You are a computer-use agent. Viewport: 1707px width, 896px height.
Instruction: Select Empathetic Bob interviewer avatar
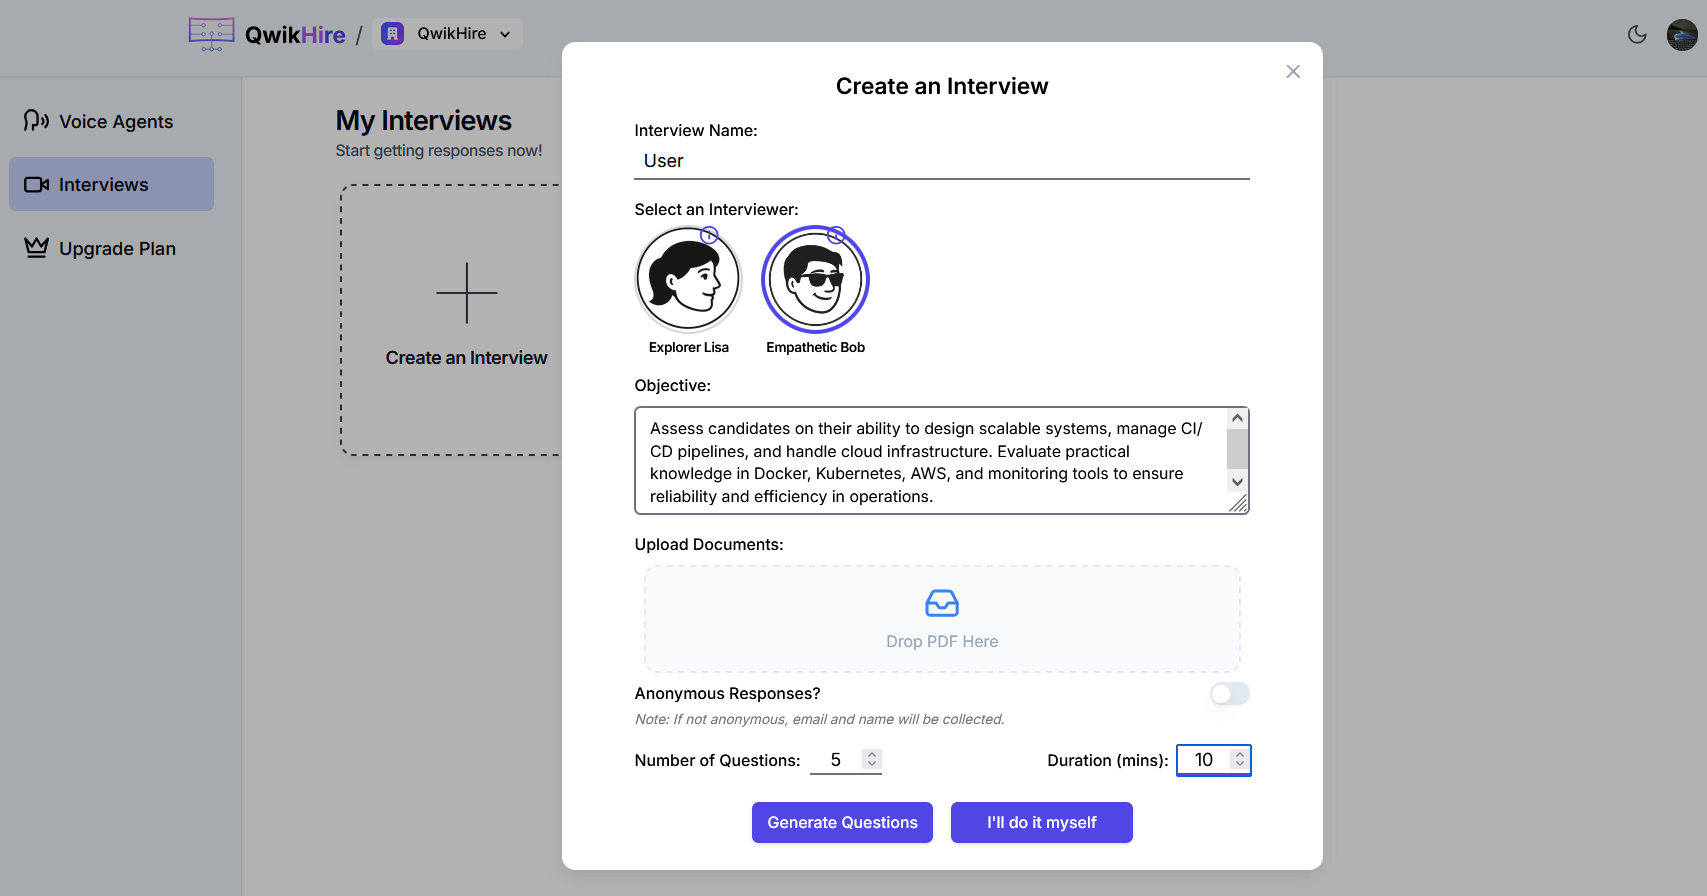815,279
